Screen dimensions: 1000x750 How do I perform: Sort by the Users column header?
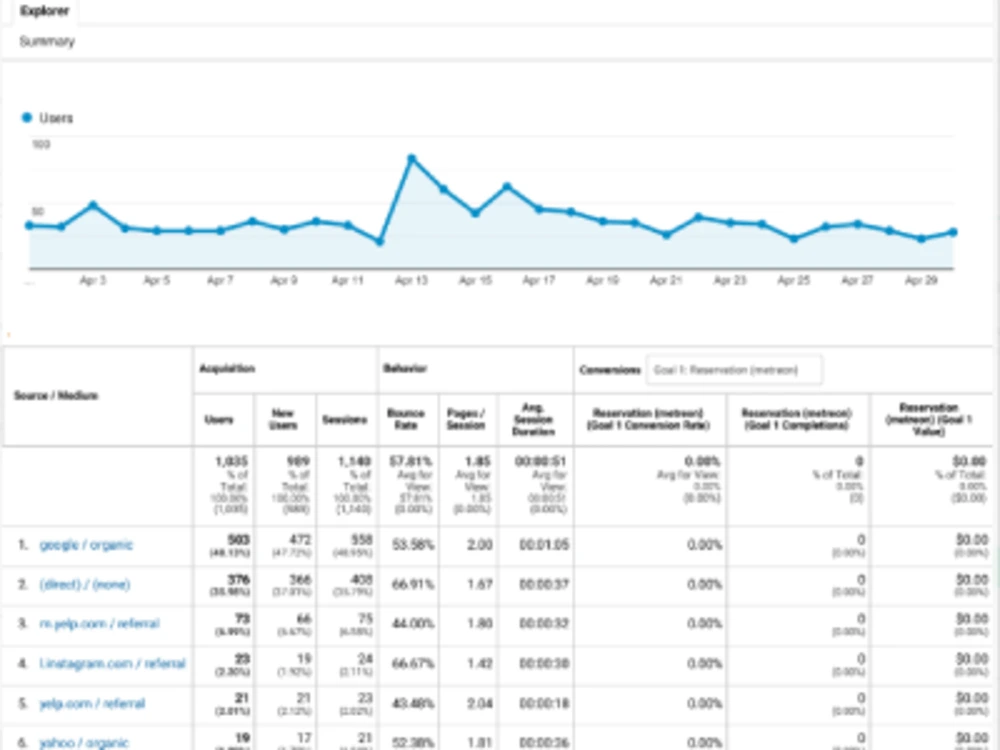[219, 420]
